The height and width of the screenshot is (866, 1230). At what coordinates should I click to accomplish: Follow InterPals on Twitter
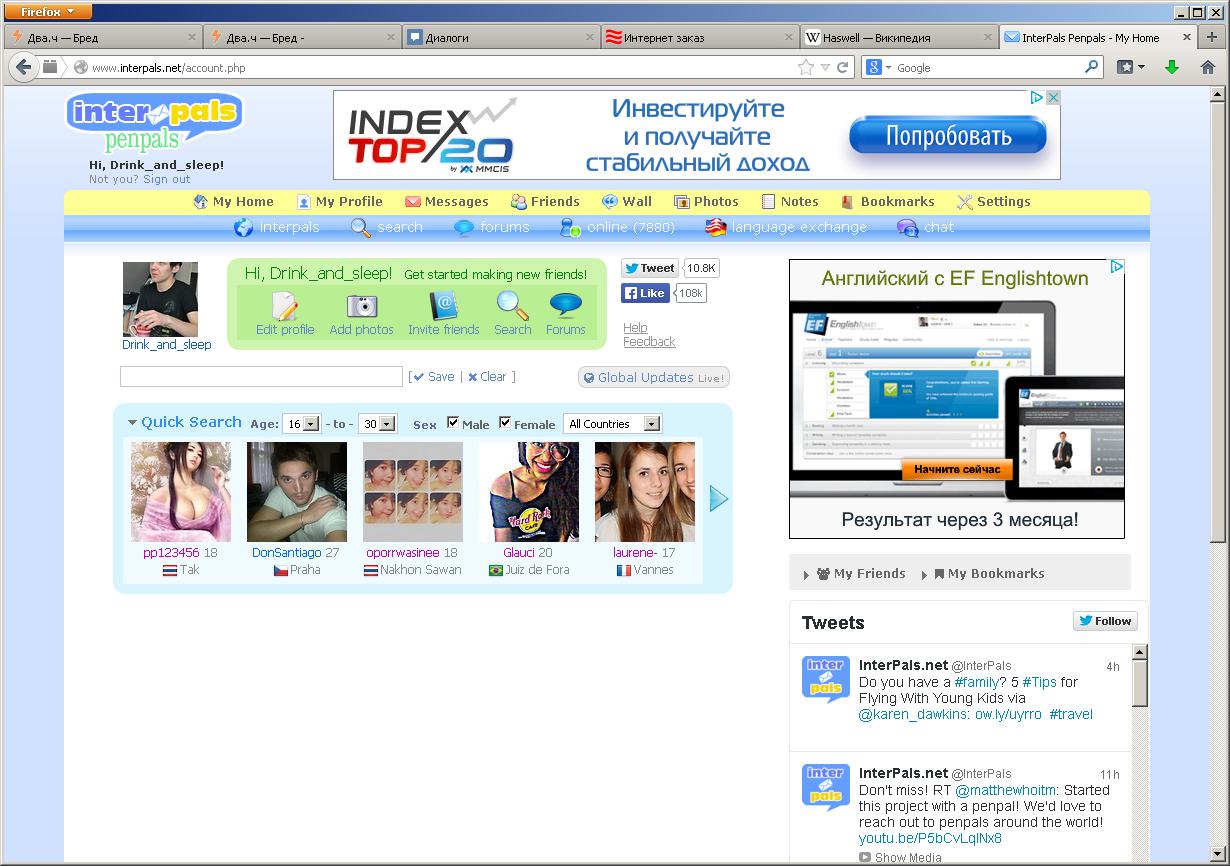click(1105, 621)
